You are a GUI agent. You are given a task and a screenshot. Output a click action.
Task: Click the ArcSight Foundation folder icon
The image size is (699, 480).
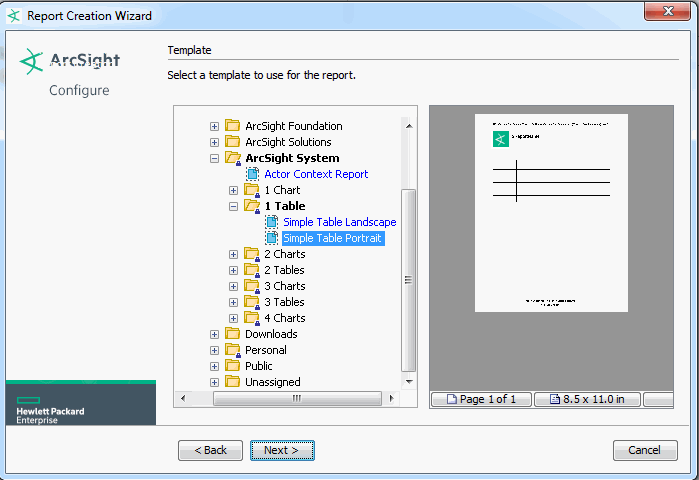click(x=233, y=126)
